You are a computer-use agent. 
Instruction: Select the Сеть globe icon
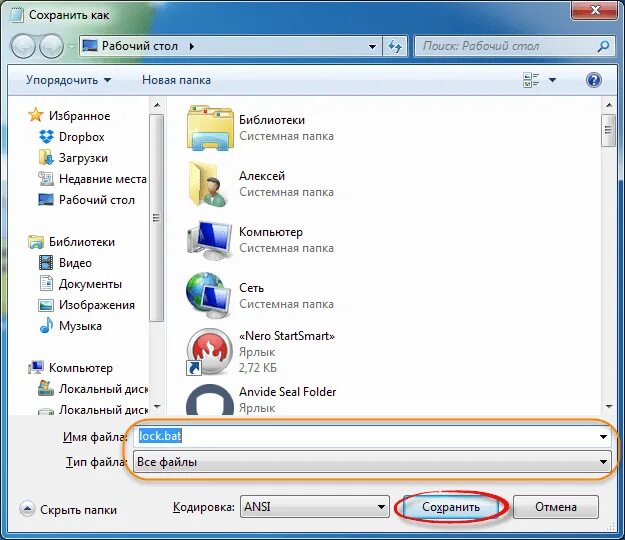[209, 295]
